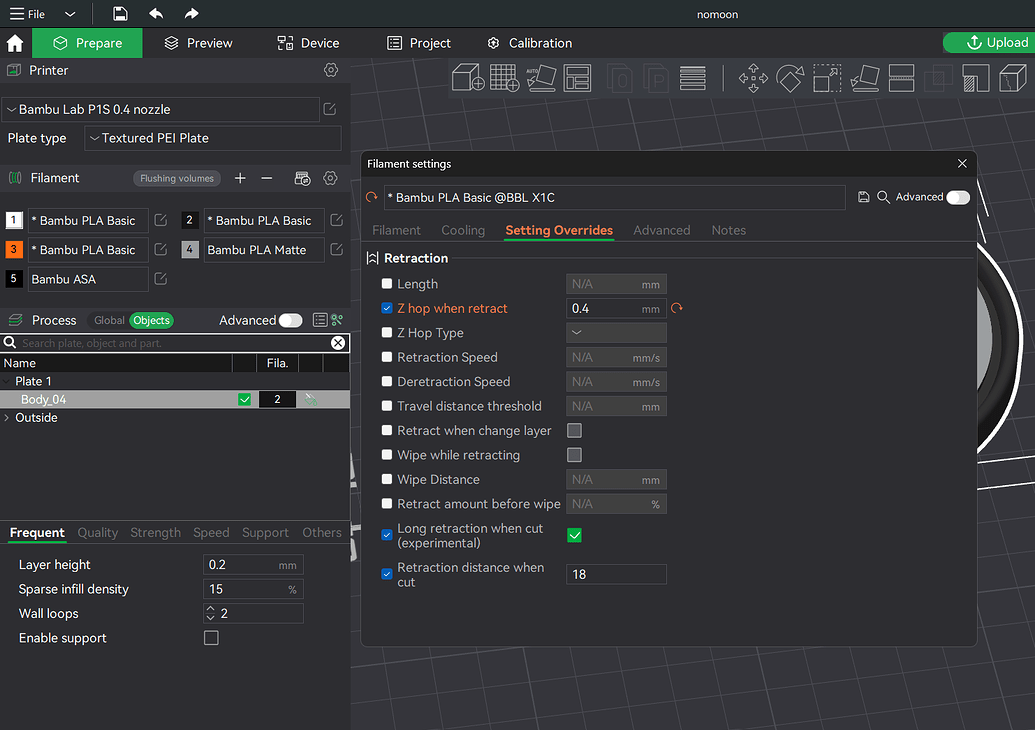Image resolution: width=1035 pixels, height=730 pixels.
Task: Redo the last action
Action: 191,14
